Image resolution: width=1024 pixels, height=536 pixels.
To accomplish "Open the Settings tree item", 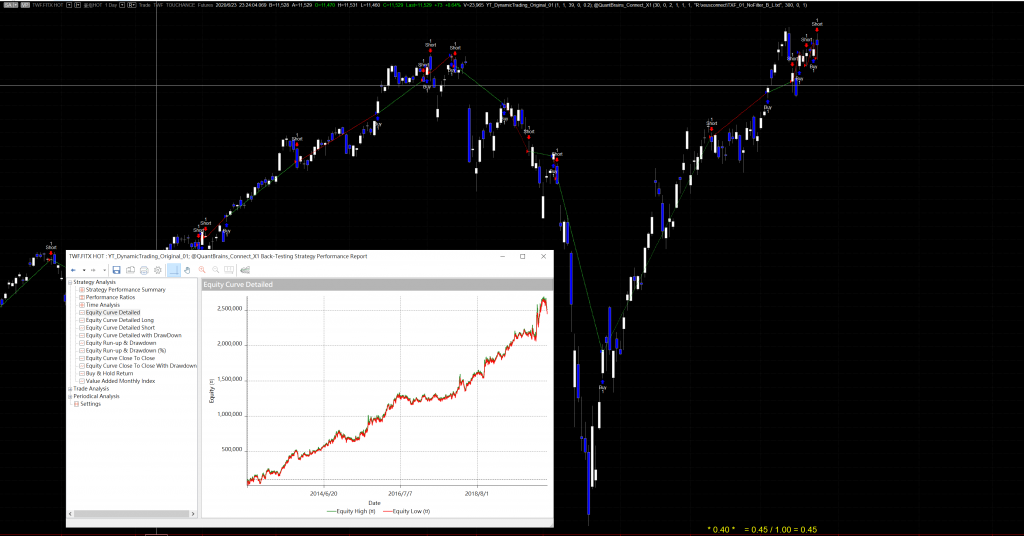I will pyautogui.click(x=90, y=404).
